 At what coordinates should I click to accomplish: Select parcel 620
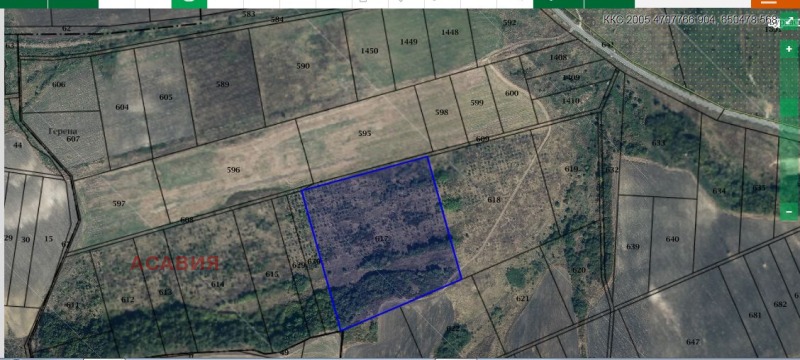coord(579,270)
